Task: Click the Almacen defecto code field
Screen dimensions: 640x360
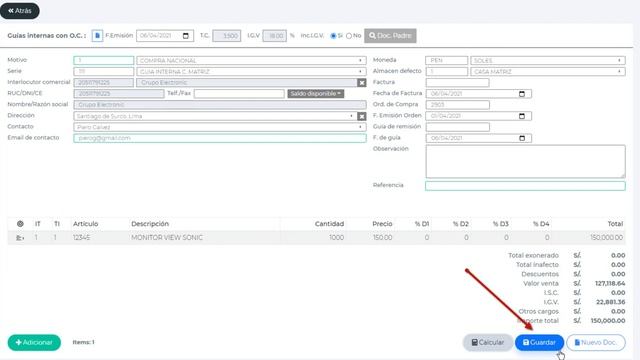Action: coord(447,71)
